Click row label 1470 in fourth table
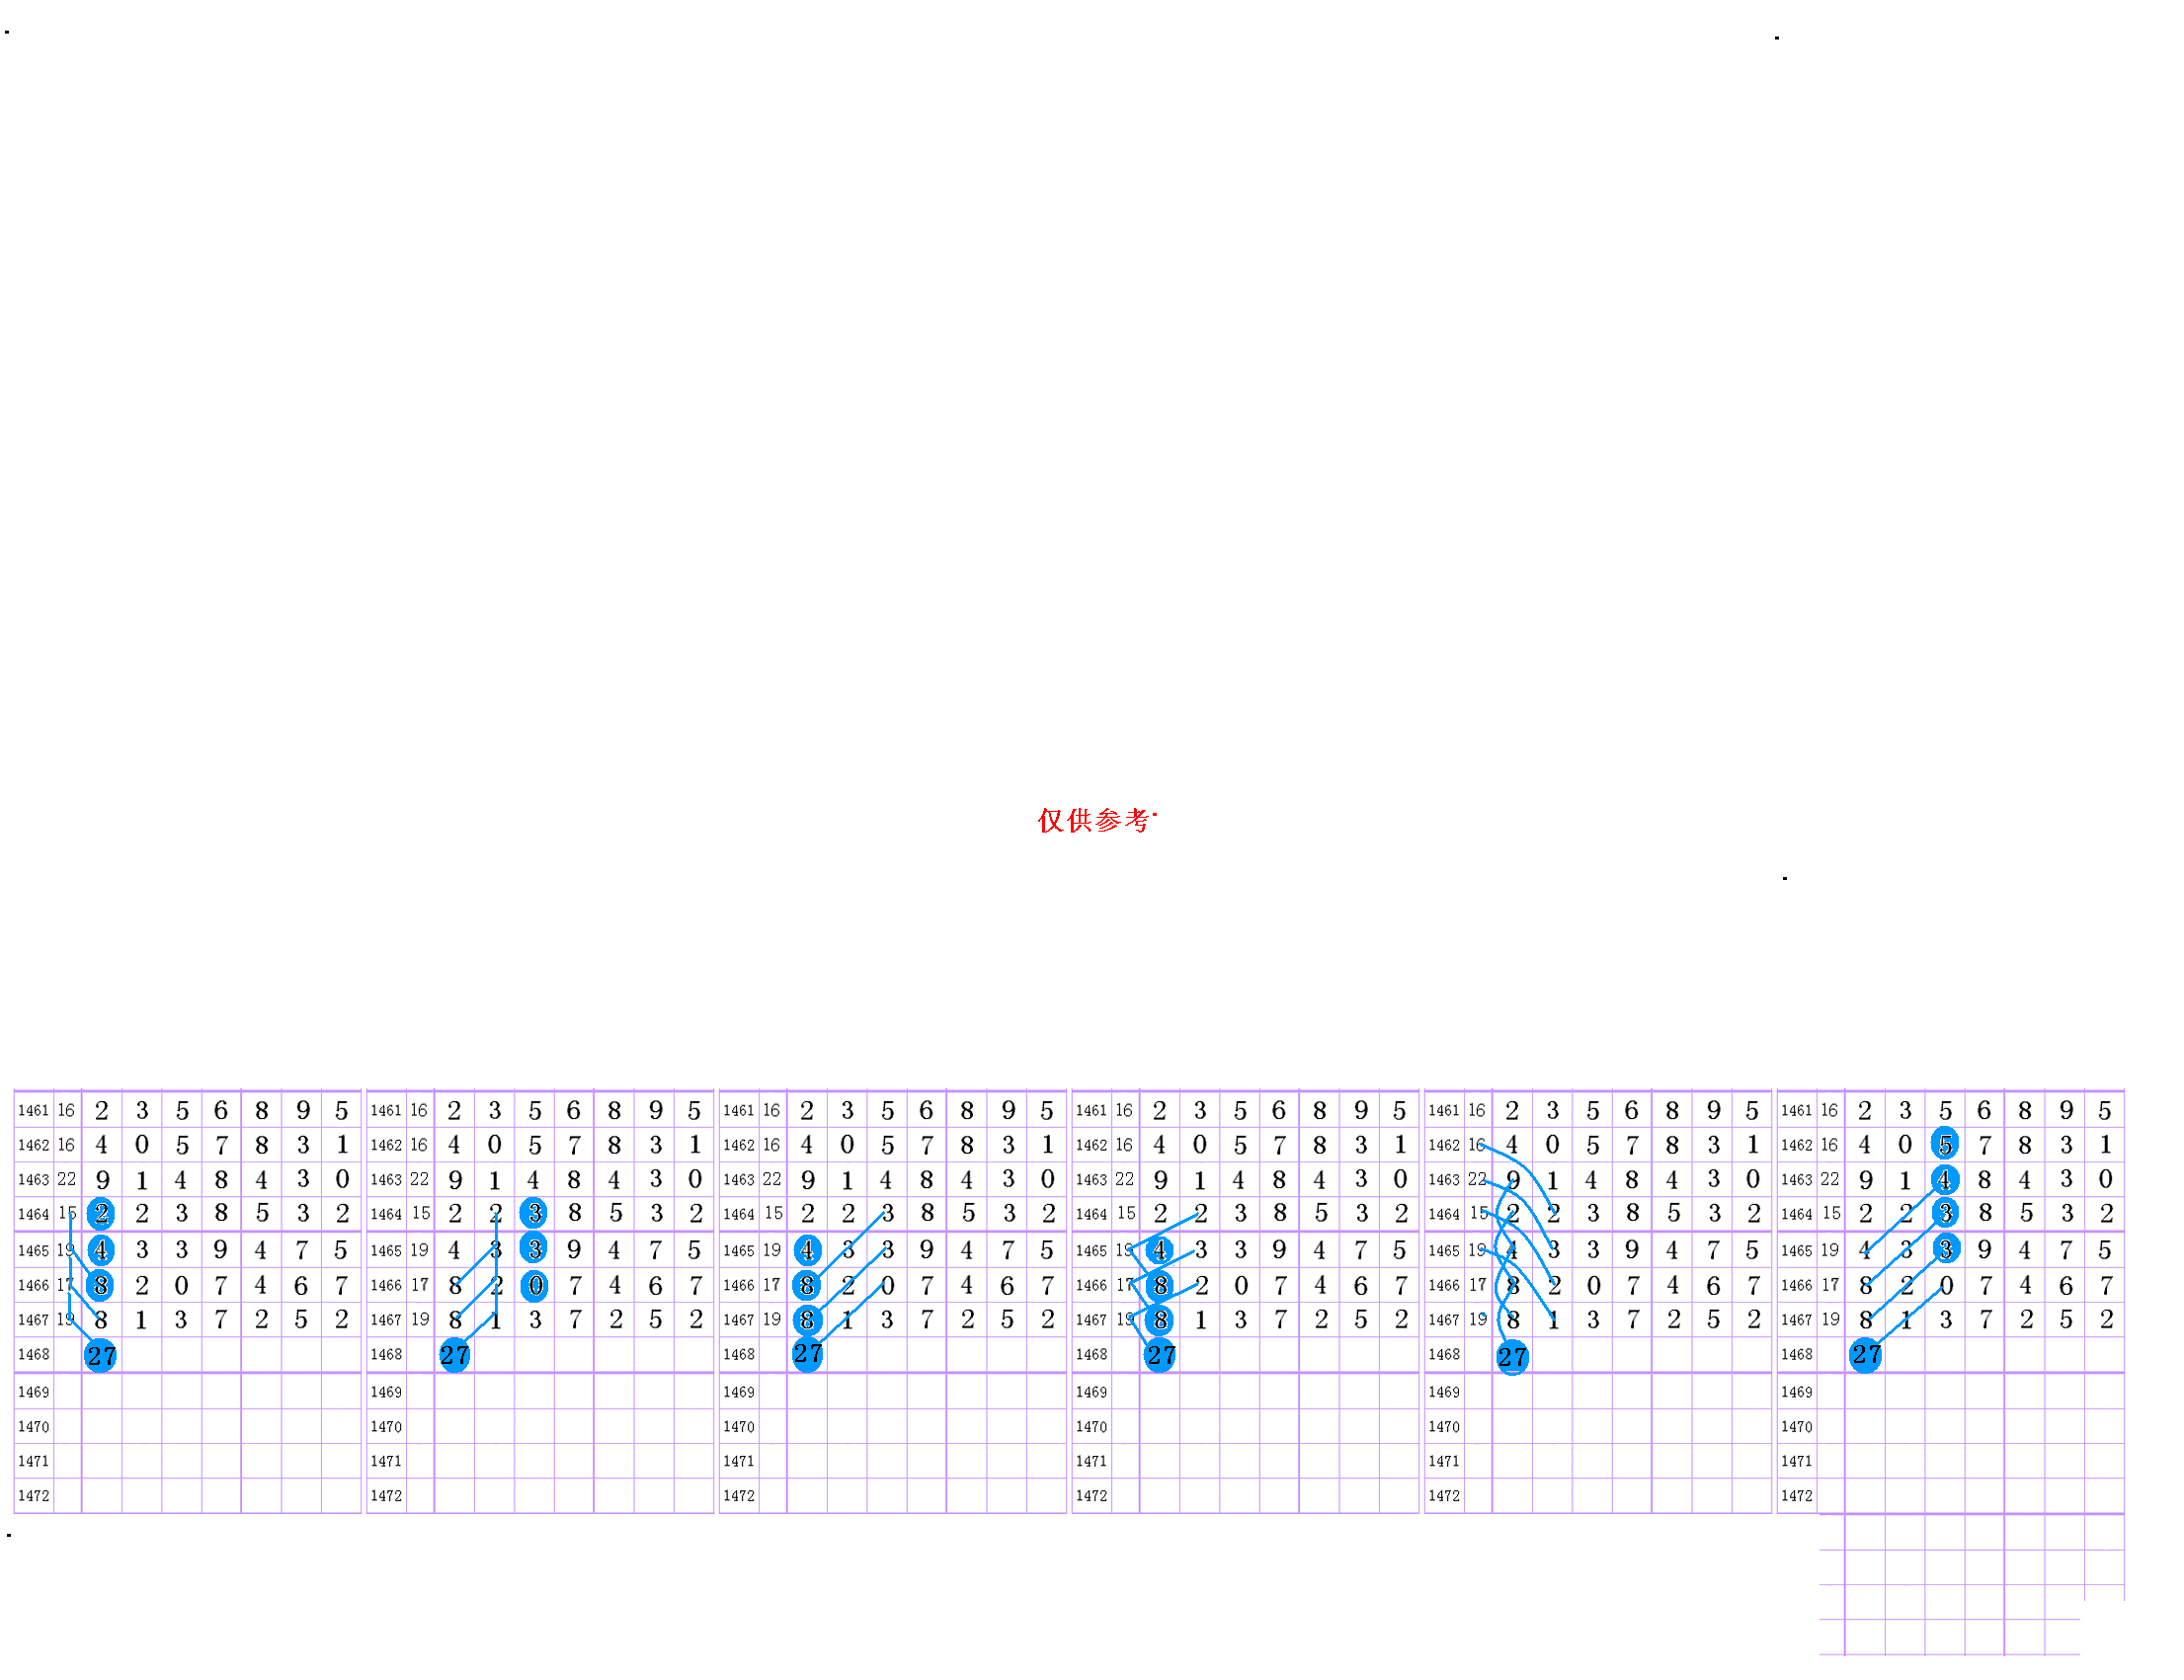The height and width of the screenshot is (1680, 2184). tap(1092, 1427)
